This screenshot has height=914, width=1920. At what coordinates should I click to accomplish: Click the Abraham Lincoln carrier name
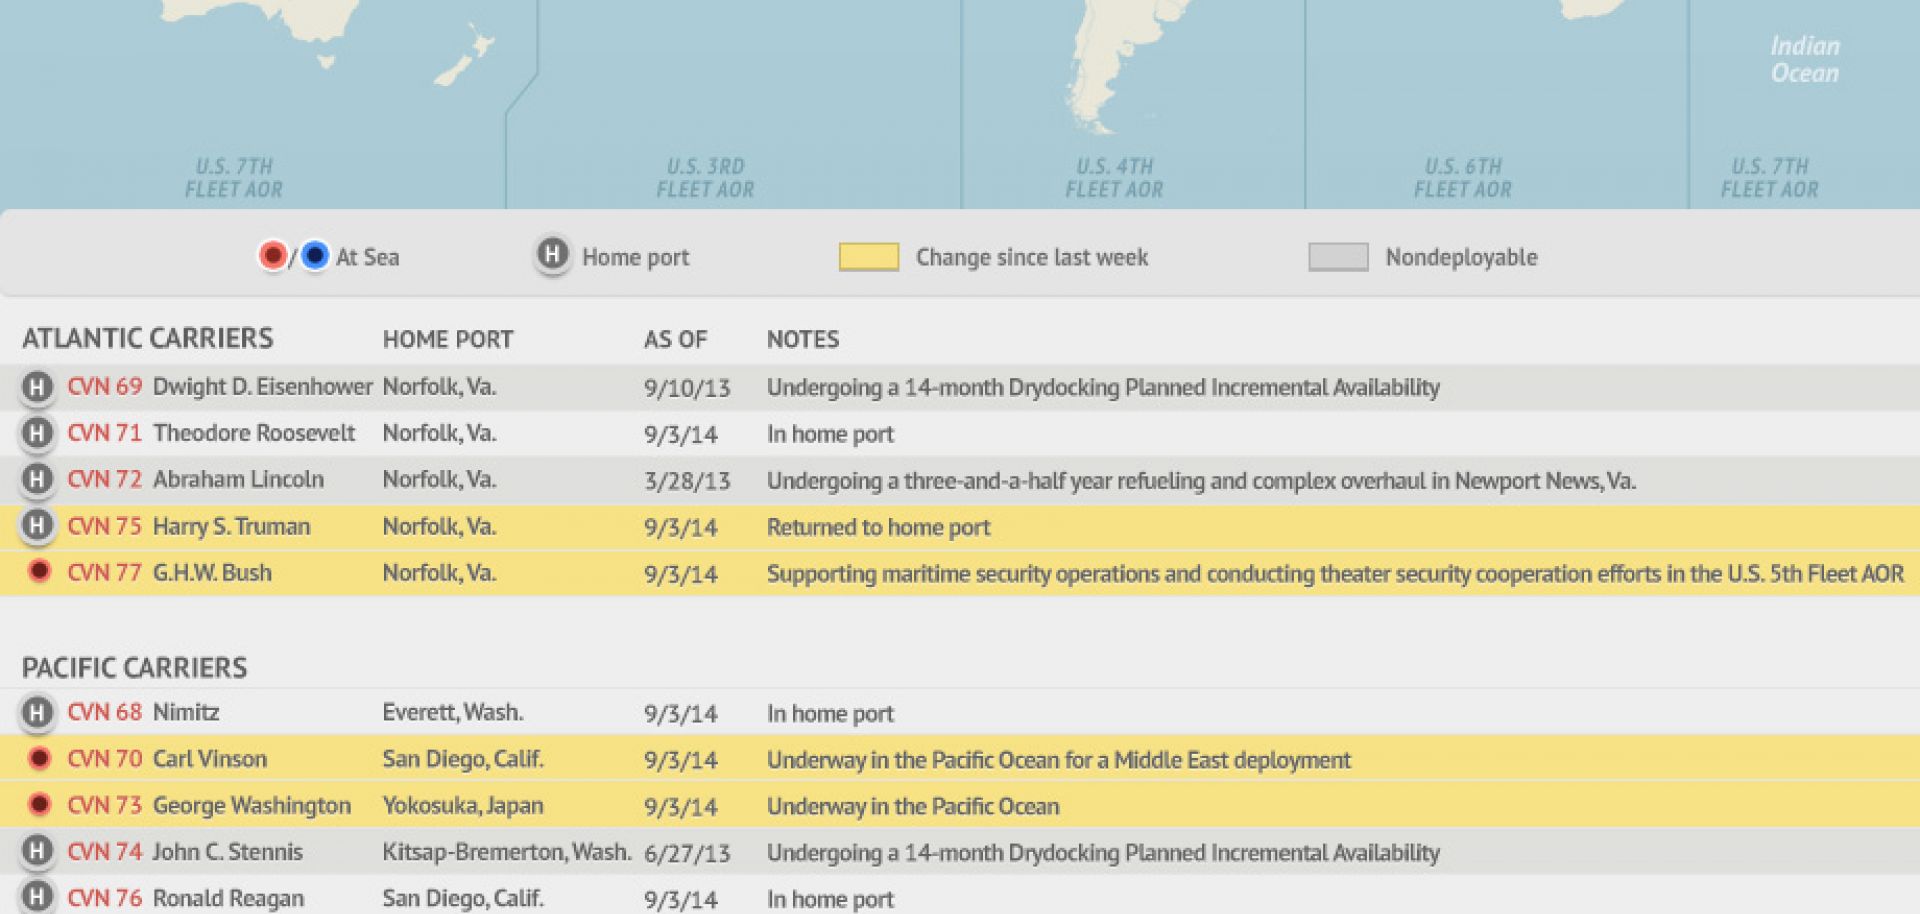click(238, 479)
